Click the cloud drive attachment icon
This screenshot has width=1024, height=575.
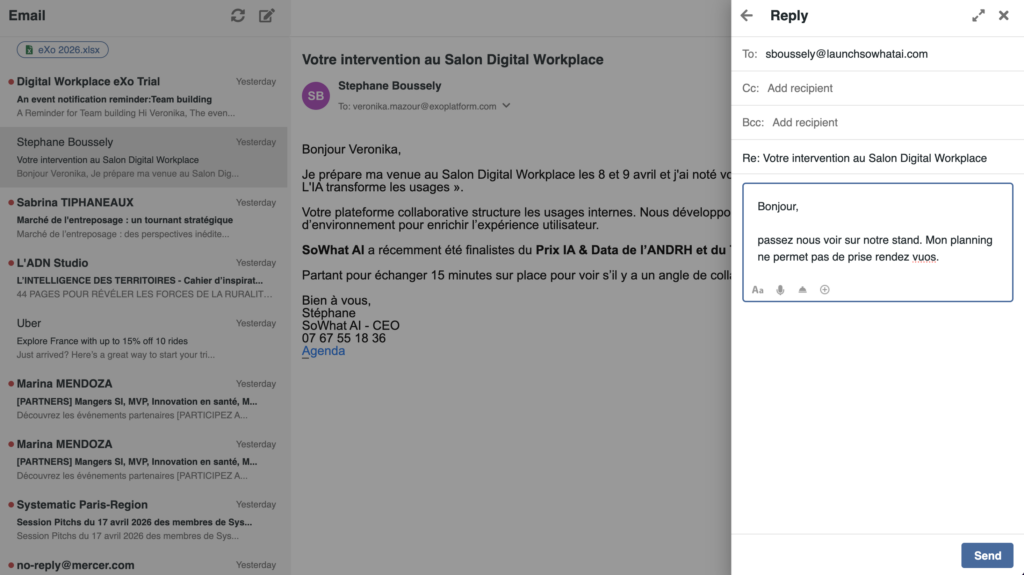coord(802,290)
